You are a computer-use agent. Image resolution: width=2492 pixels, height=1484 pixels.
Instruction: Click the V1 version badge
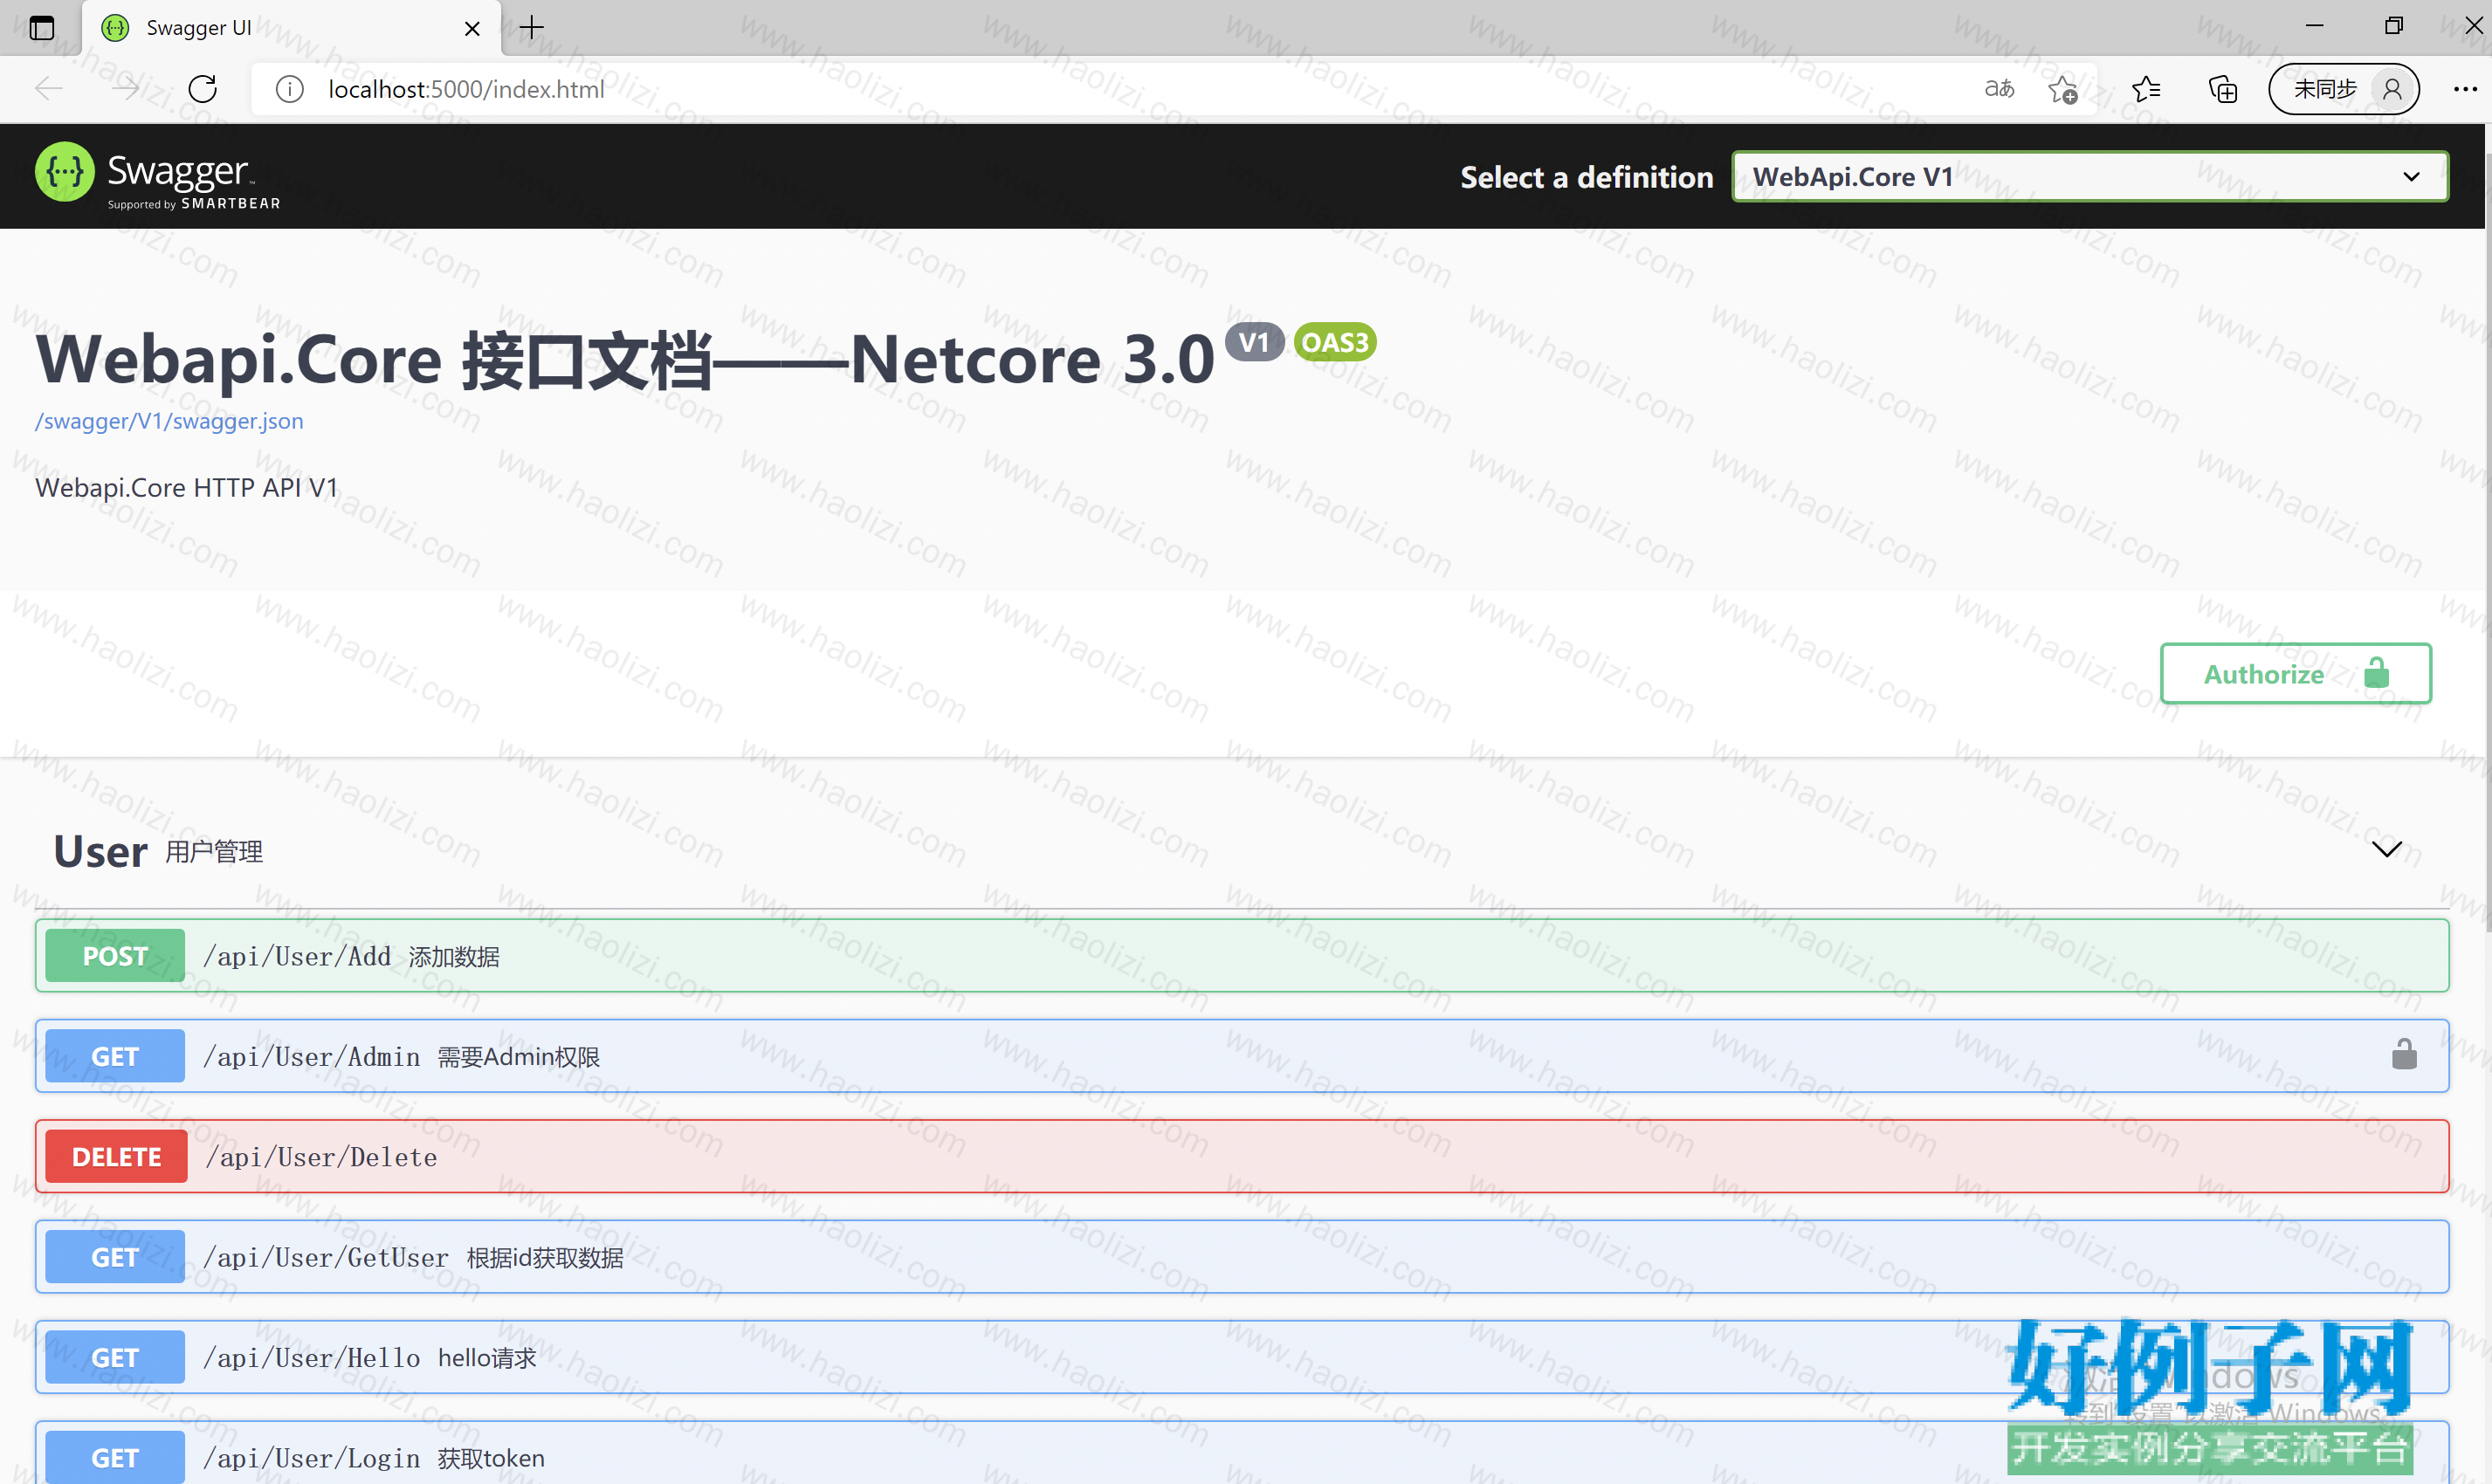pos(1254,343)
